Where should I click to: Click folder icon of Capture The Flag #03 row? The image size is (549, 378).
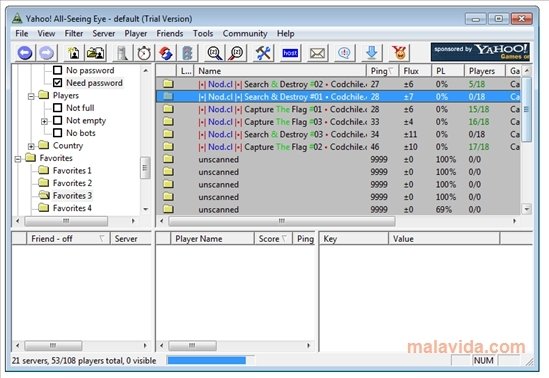coord(168,122)
